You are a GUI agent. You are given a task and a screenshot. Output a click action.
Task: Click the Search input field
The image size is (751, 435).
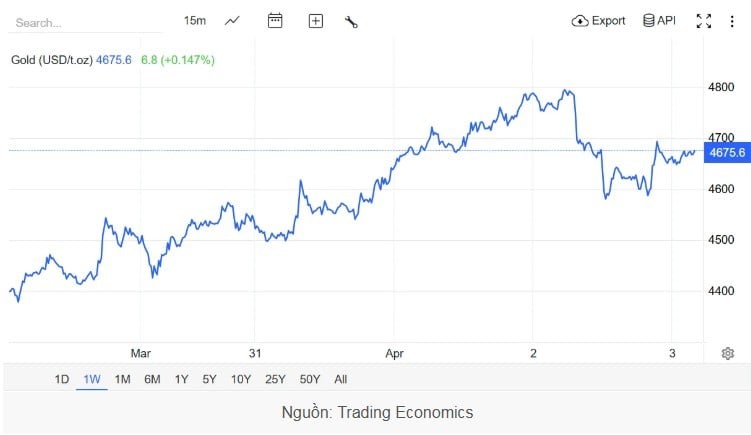point(85,22)
